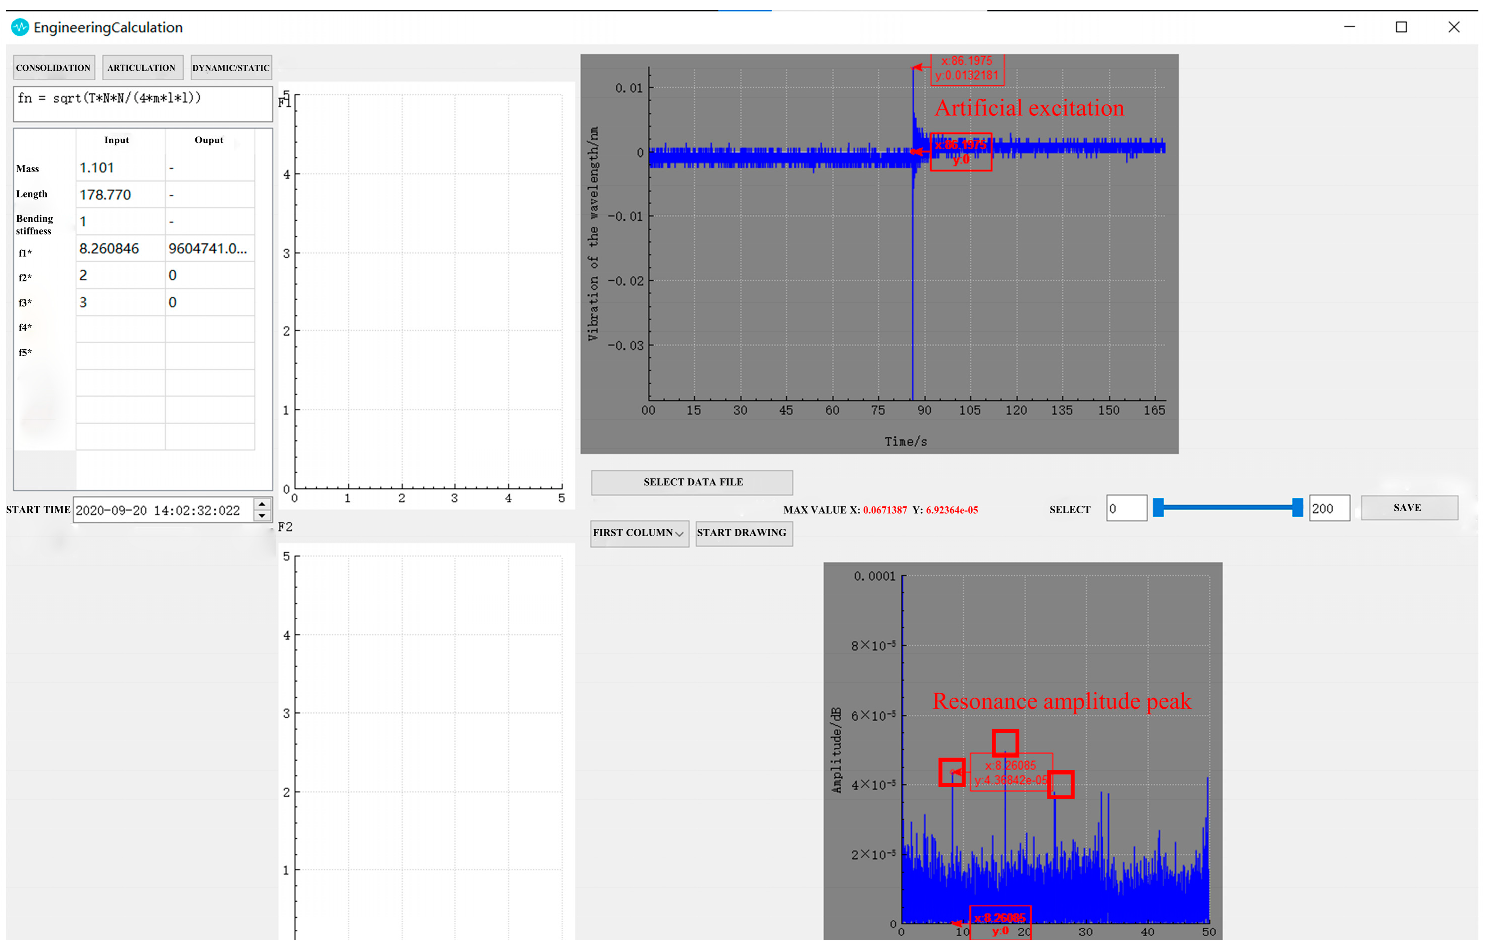The width and height of the screenshot is (1487, 952).
Task: Click the START TIME date field
Action: coord(162,510)
